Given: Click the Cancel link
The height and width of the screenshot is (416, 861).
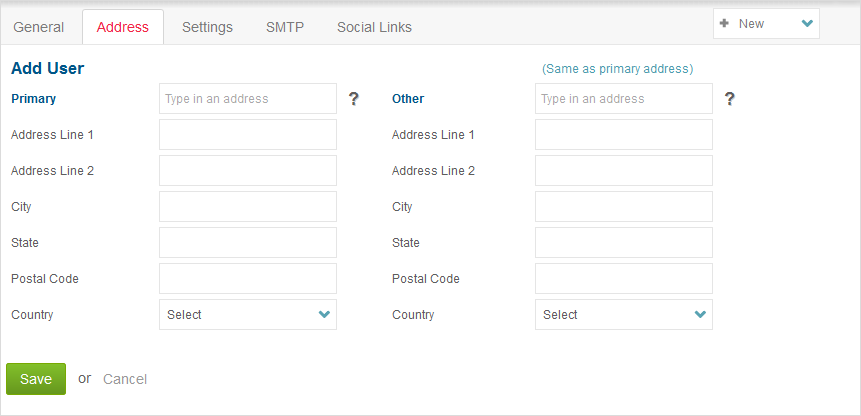Looking at the screenshot, I should point(125,379).
